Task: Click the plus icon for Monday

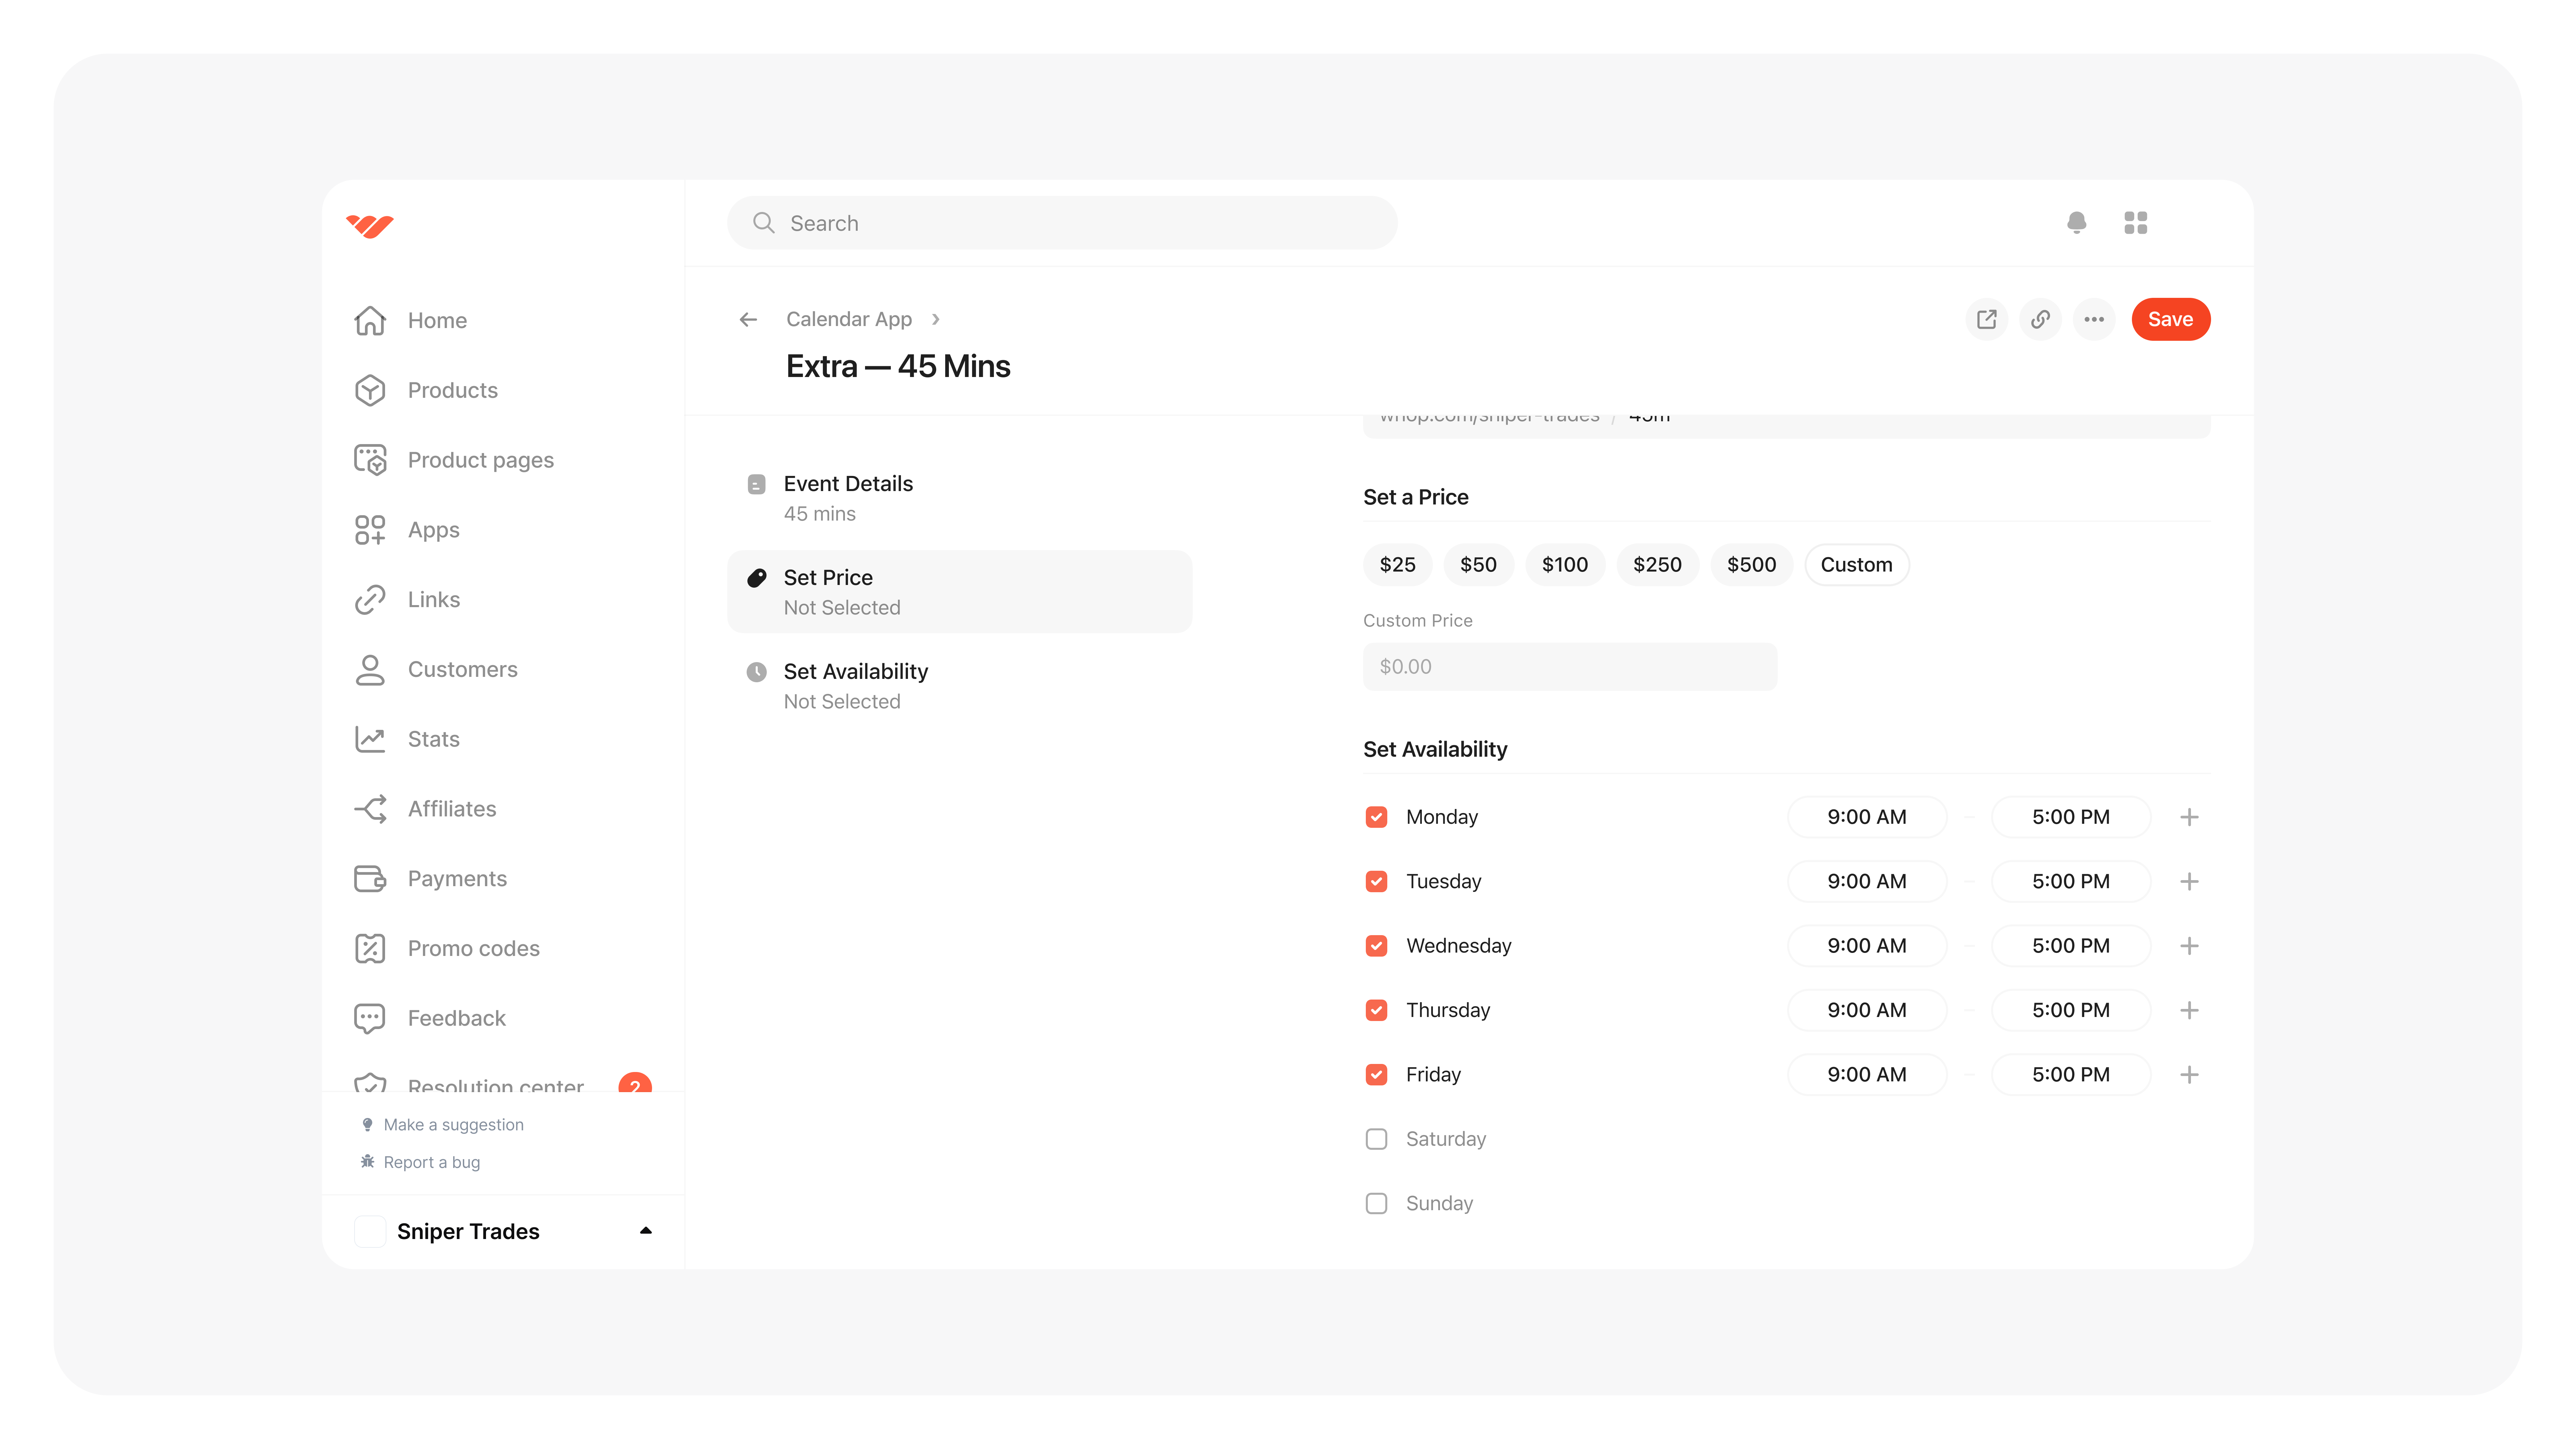Action: click(2189, 817)
